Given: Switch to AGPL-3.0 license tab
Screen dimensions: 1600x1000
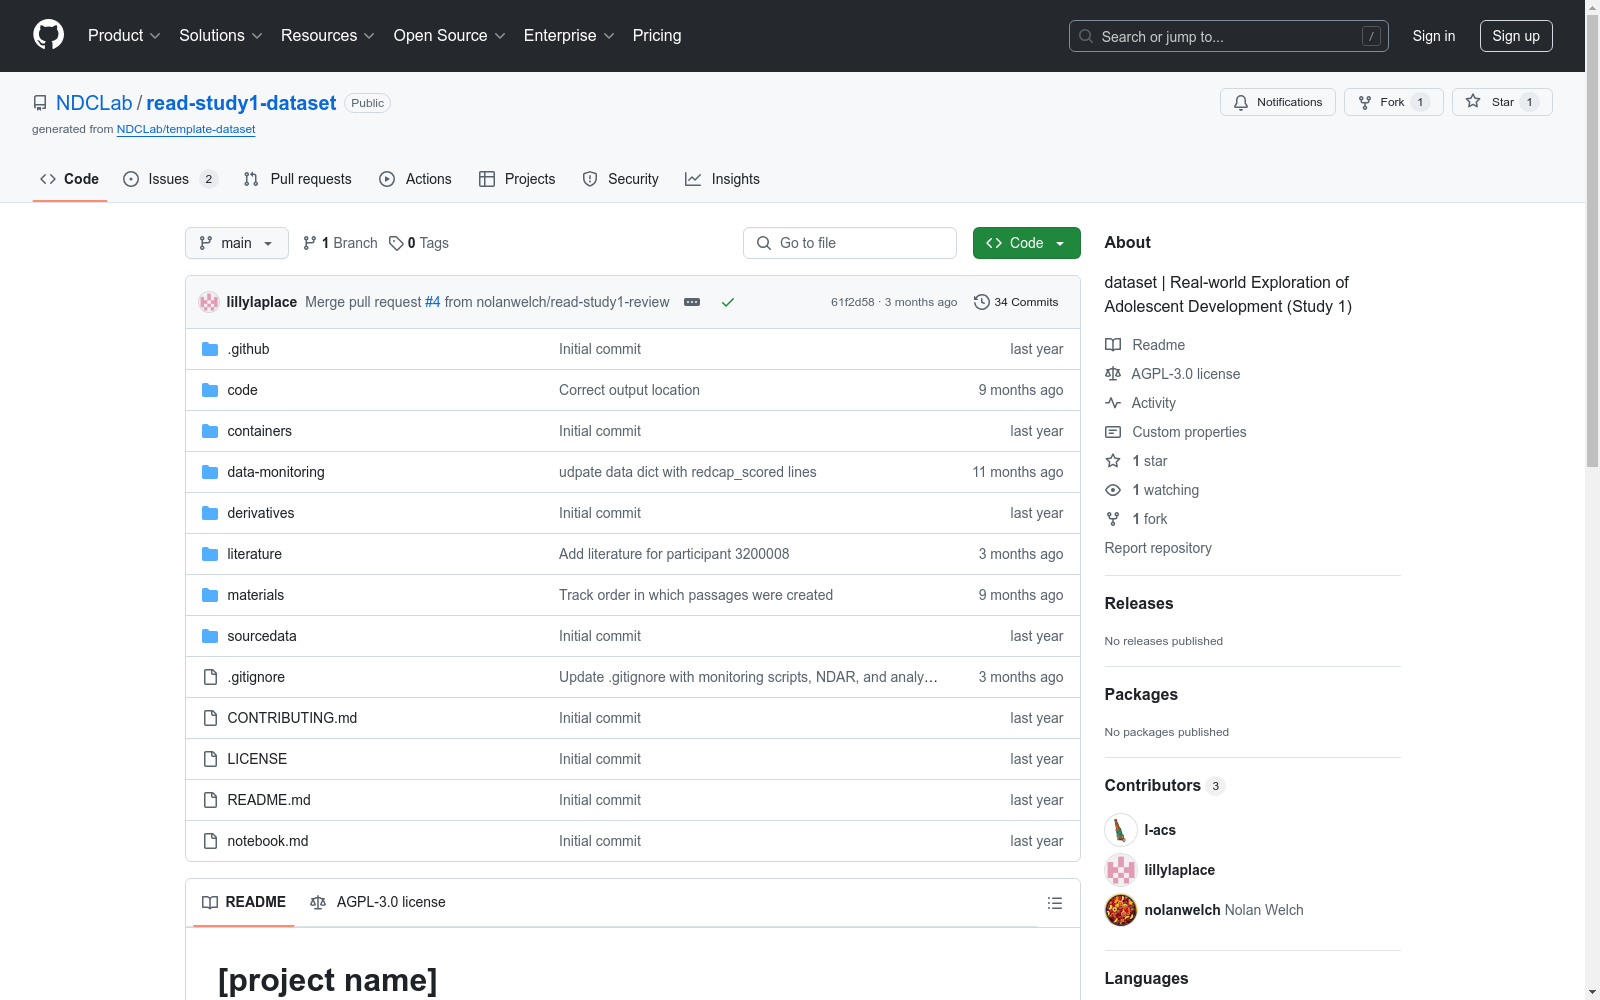Looking at the screenshot, I should (378, 902).
